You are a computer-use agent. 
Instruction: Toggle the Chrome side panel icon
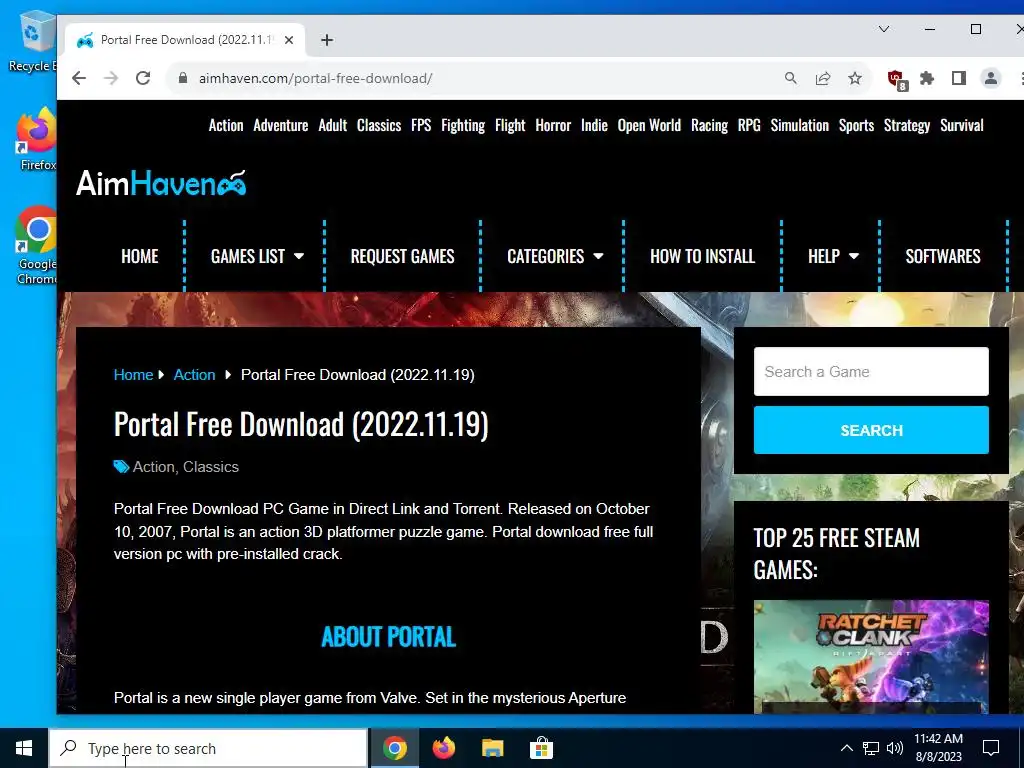point(959,78)
